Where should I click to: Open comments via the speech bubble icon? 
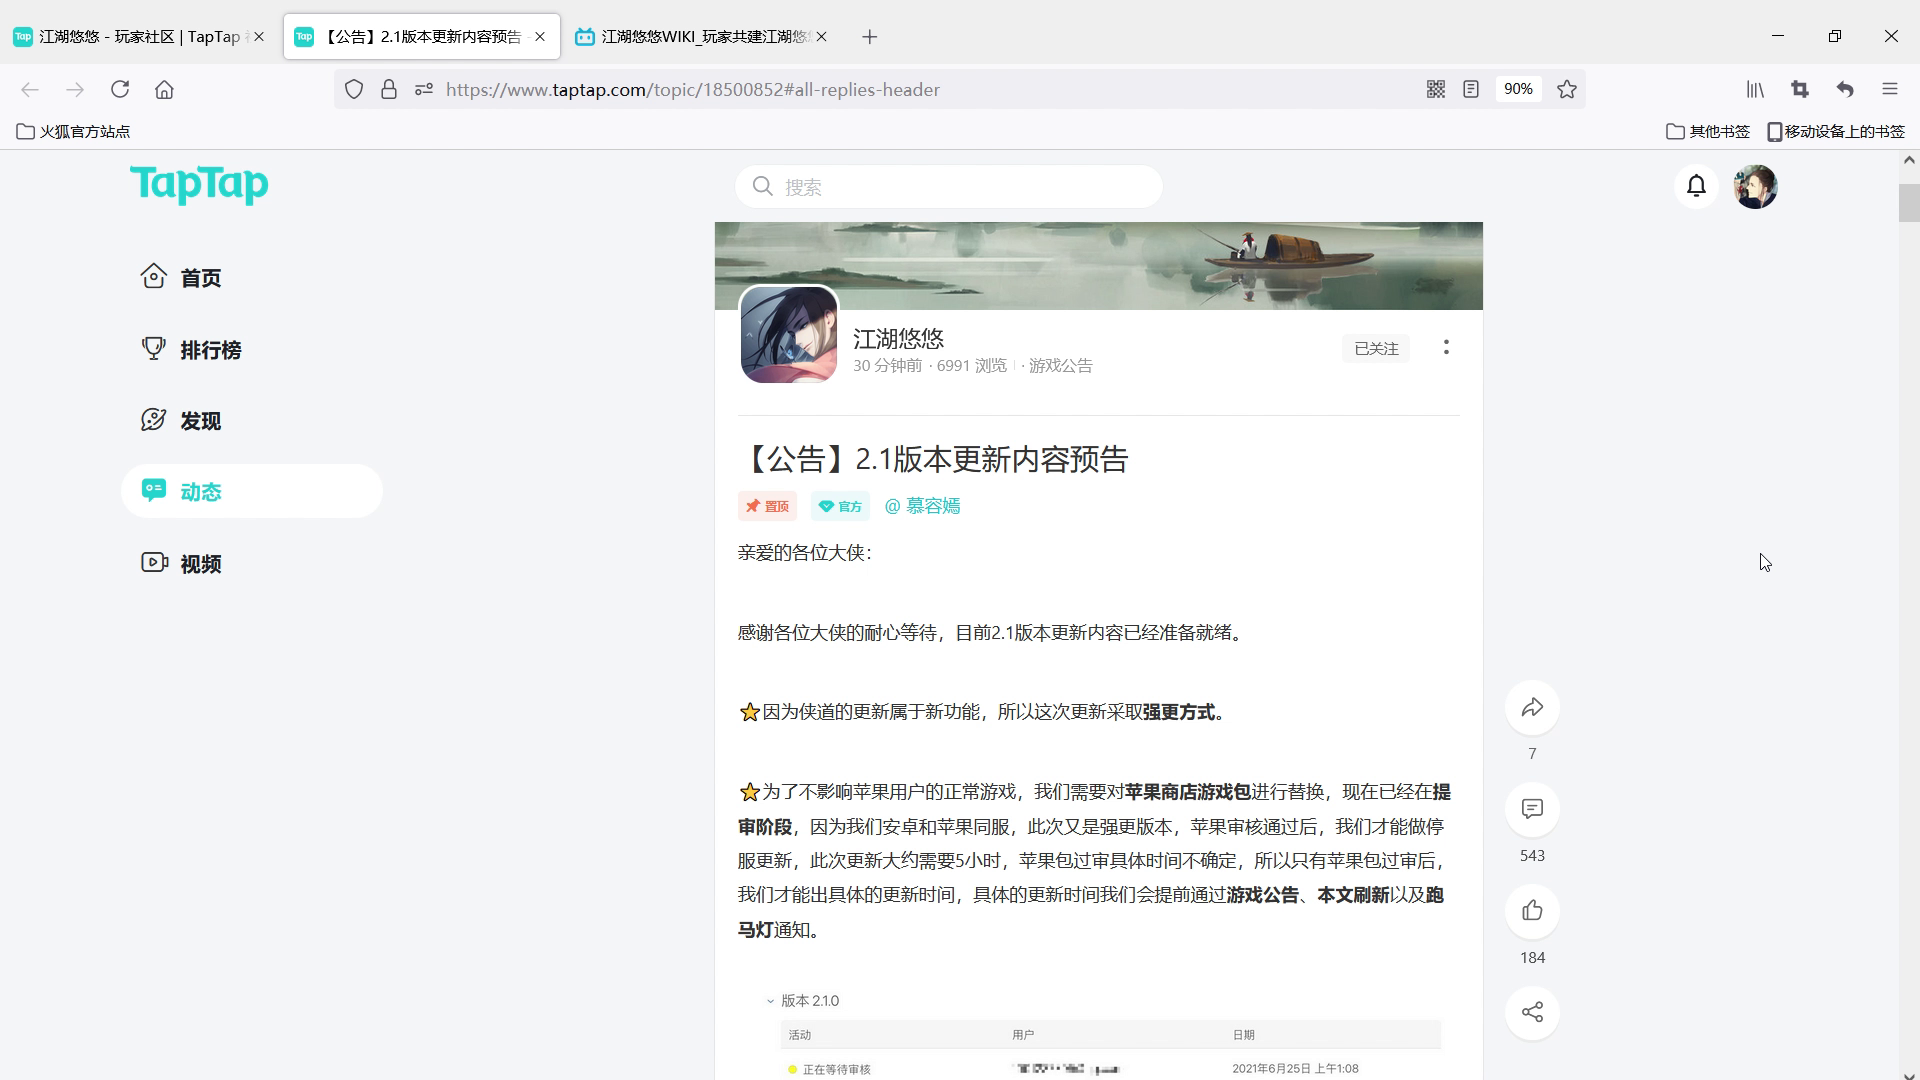click(x=1532, y=809)
